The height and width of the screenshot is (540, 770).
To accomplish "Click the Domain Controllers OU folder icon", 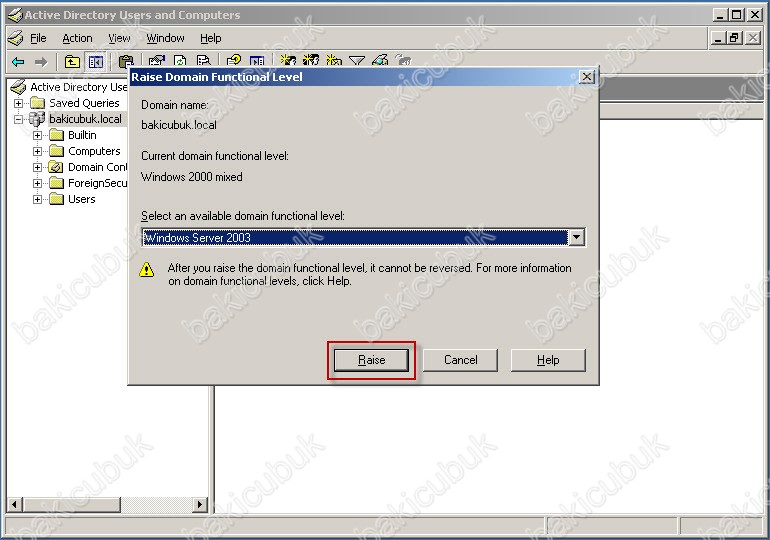I will coord(56,167).
